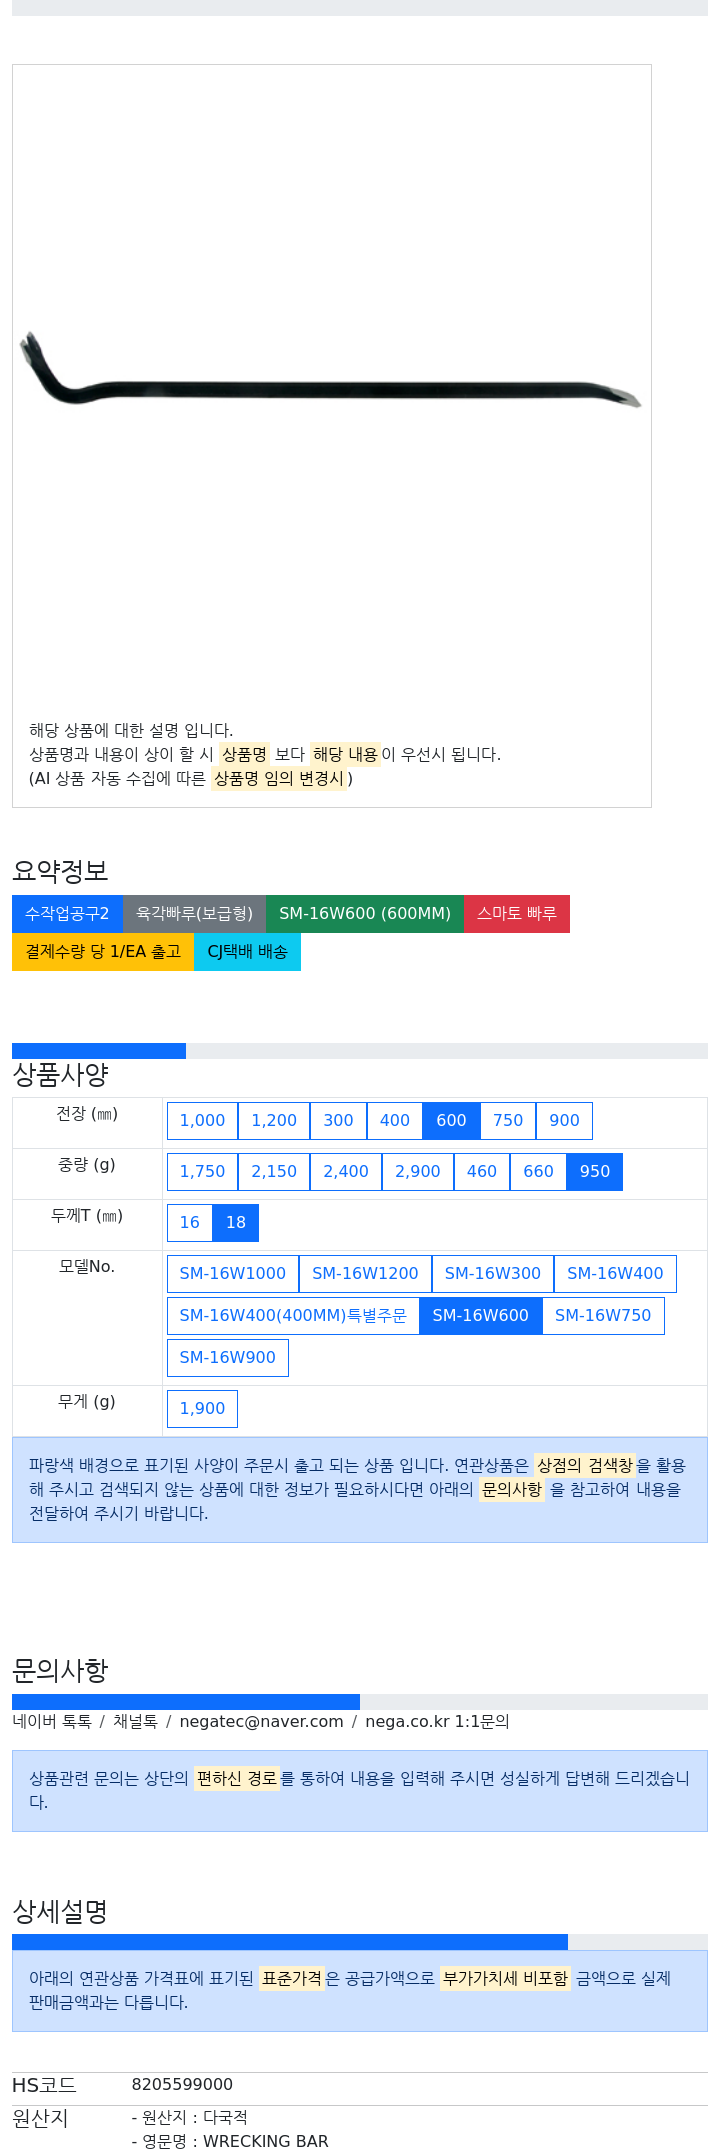The image size is (720, 2154).
Task: Choose model SM-16W300
Action: 493,1274
